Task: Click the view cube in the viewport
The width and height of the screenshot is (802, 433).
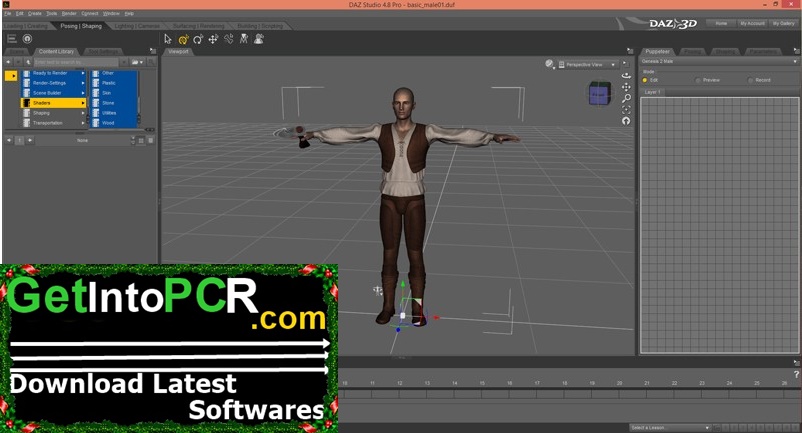Action: point(598,94)
